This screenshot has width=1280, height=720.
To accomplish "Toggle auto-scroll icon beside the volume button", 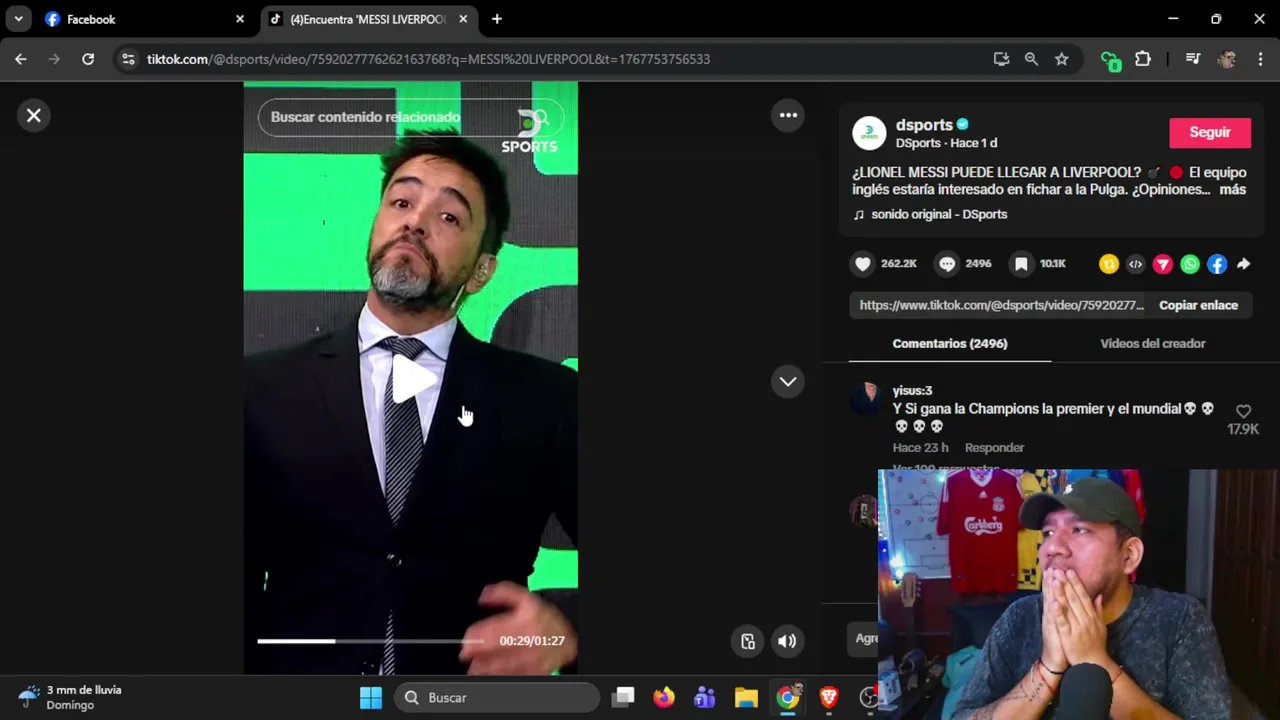I will click(748, 641).
